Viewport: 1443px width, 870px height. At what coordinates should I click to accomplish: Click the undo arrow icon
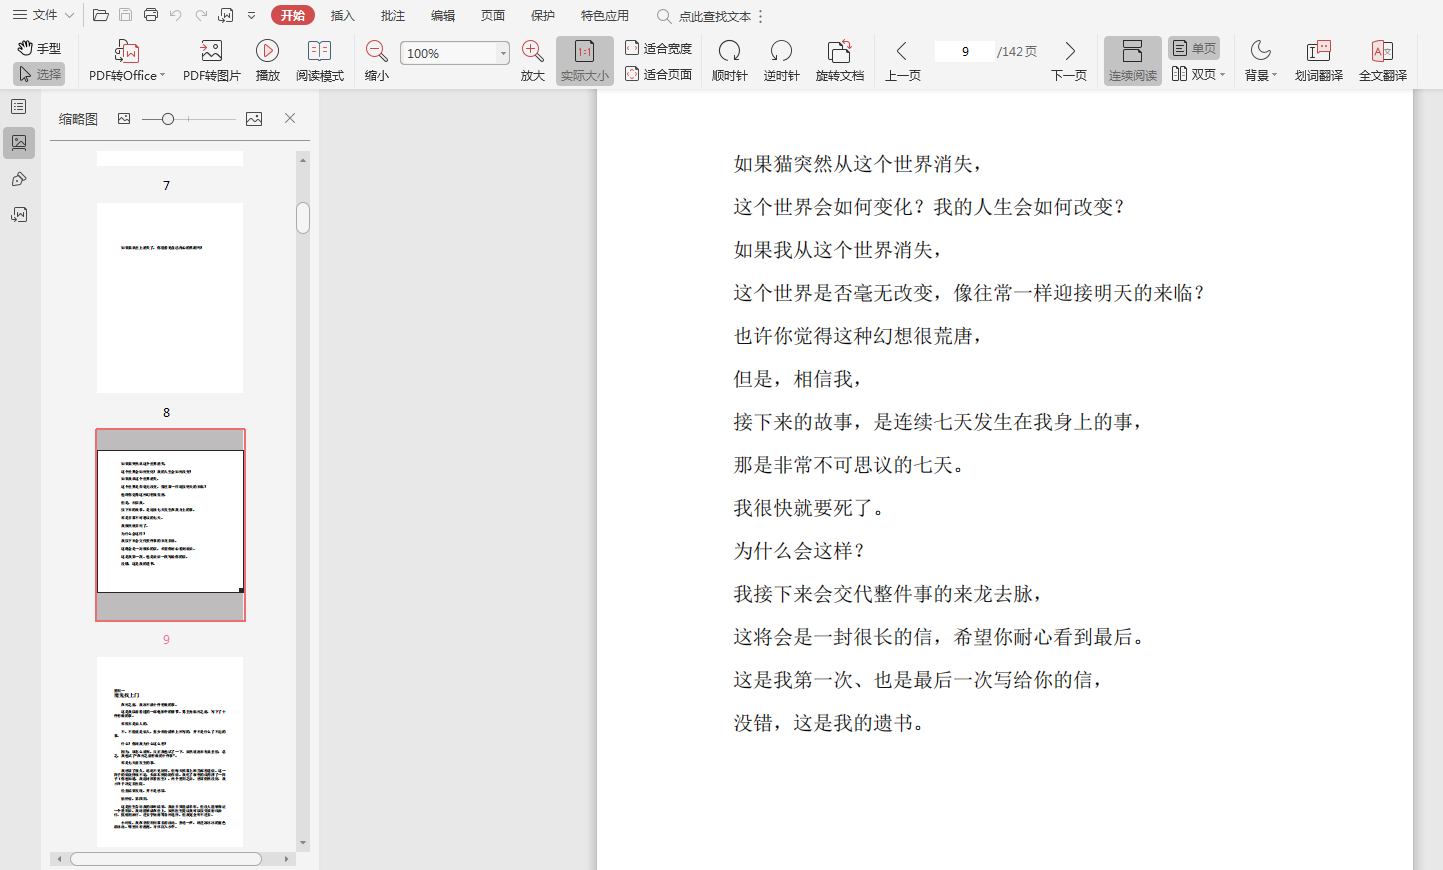pos(176,15)
